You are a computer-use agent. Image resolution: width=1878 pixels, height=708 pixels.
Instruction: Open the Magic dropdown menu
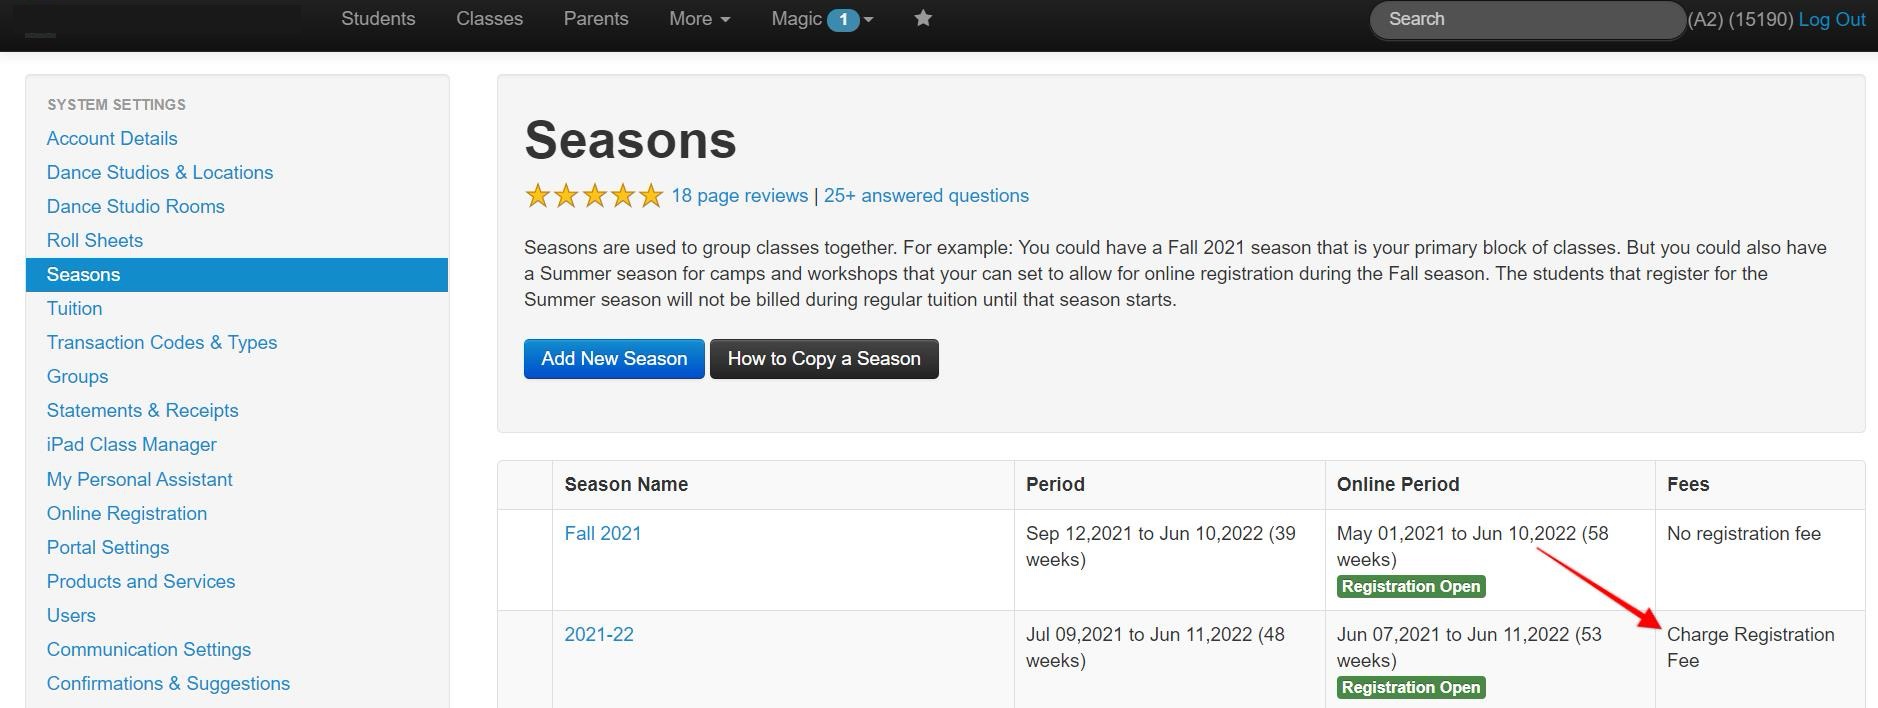pos(822,19)
